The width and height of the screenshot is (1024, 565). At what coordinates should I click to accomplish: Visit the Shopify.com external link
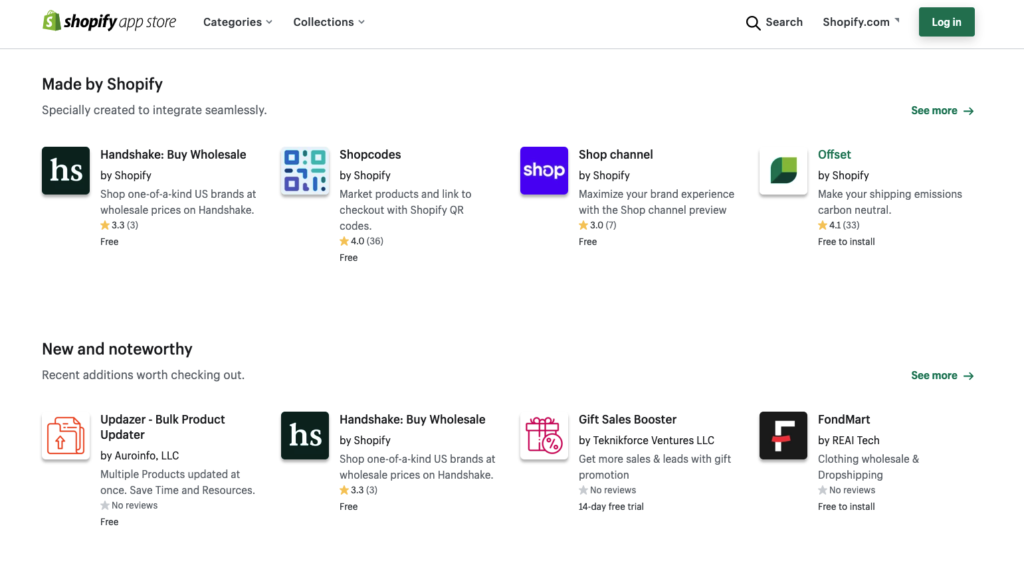(x=860, y=22)
